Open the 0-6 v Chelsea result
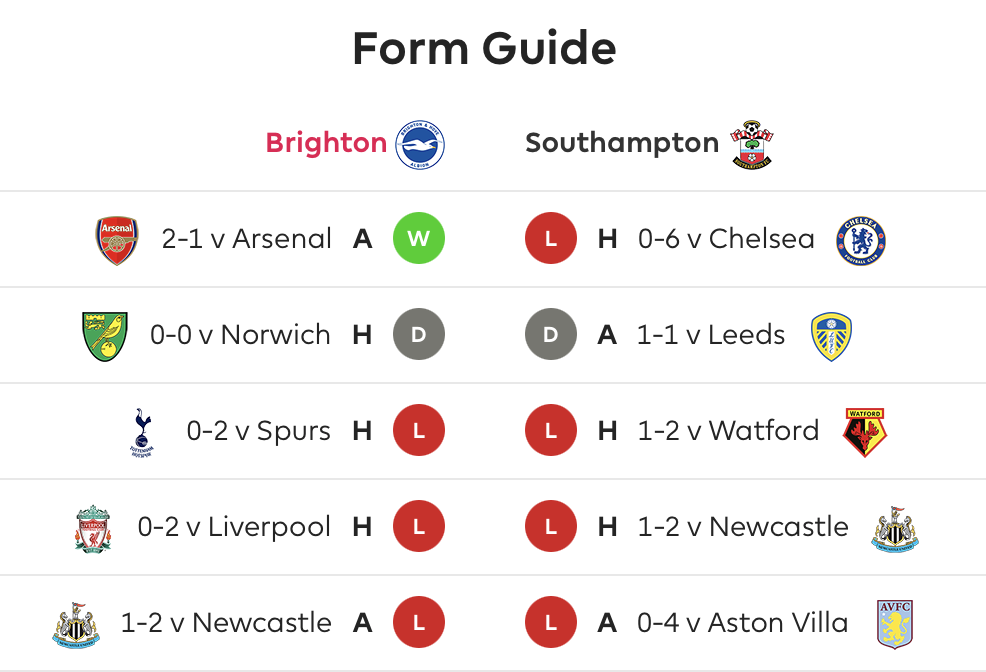 click(726, 239)
